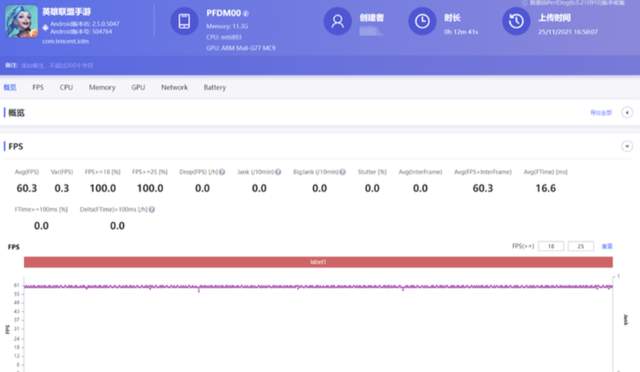Click the duration 0h 12m 41s text
This screenshot has width=640, height=372.
click(461, 31)
